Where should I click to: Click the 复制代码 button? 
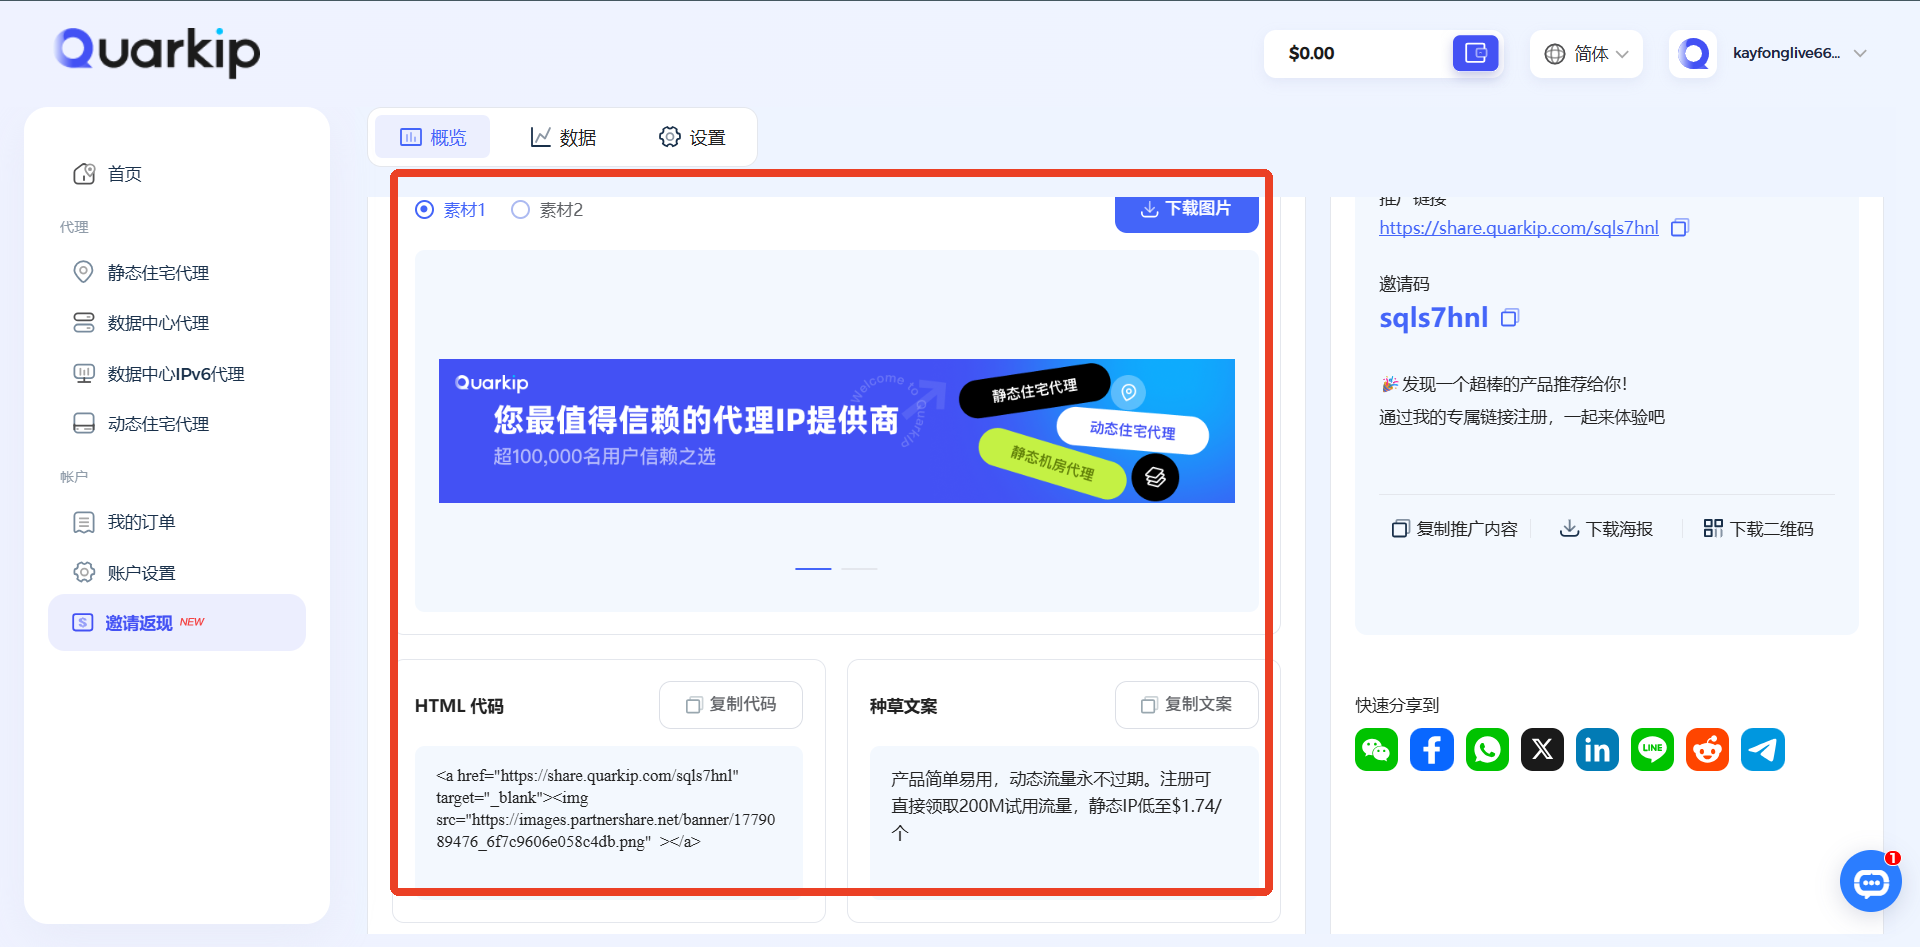(x=731, y=705)
